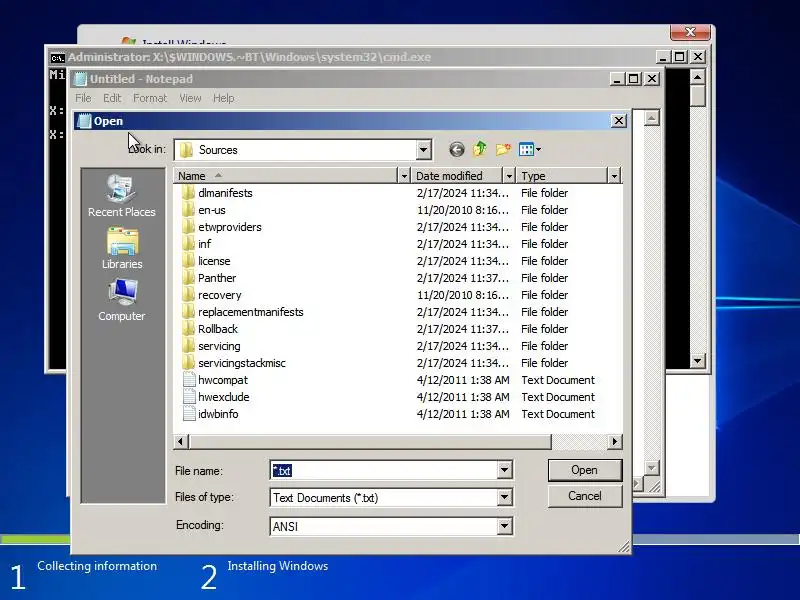This screenshot has height=600, width=800.
Task: Expand the Look in Sources dropdown
Action: [423, 150]
